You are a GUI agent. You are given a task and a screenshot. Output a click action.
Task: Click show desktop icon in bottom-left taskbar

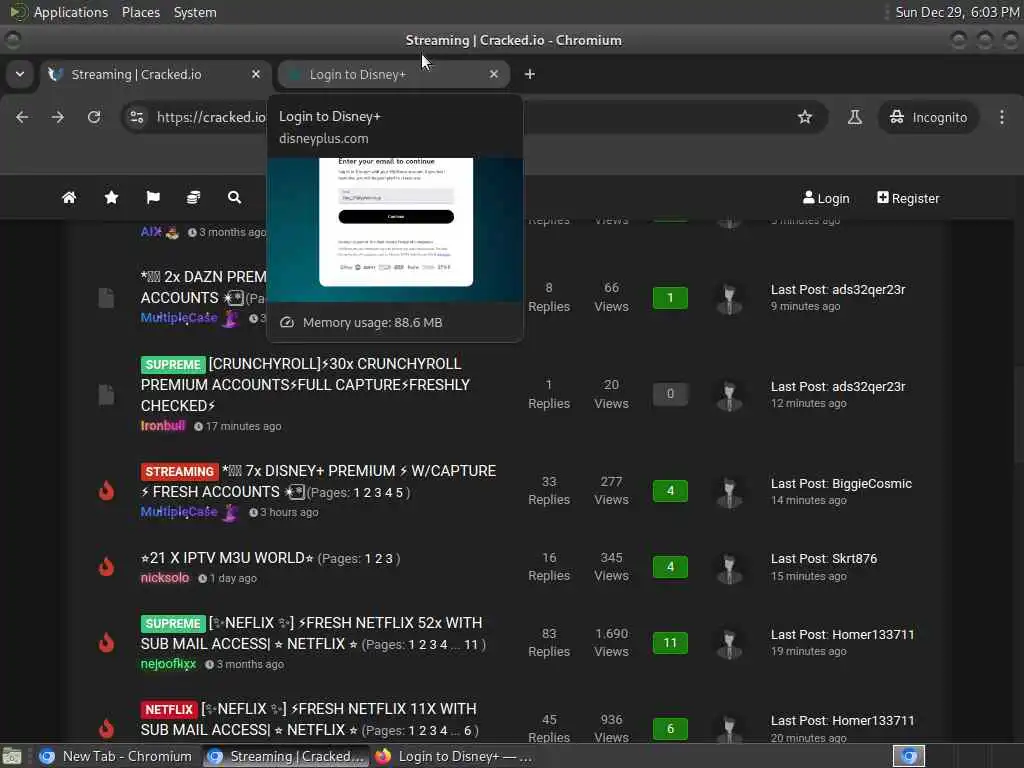click(12, 756)
